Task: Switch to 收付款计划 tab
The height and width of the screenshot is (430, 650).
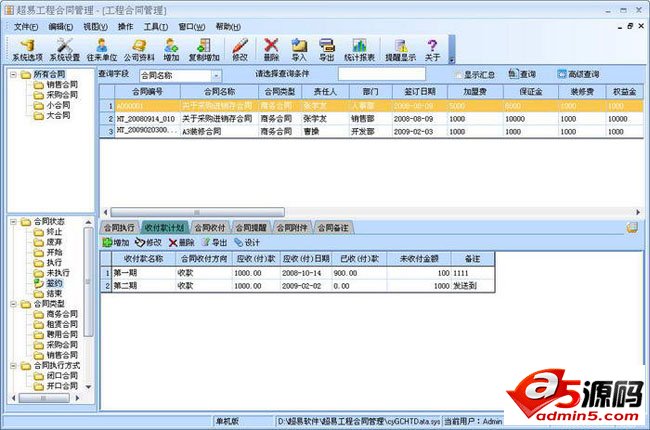Action: point(165,228)
